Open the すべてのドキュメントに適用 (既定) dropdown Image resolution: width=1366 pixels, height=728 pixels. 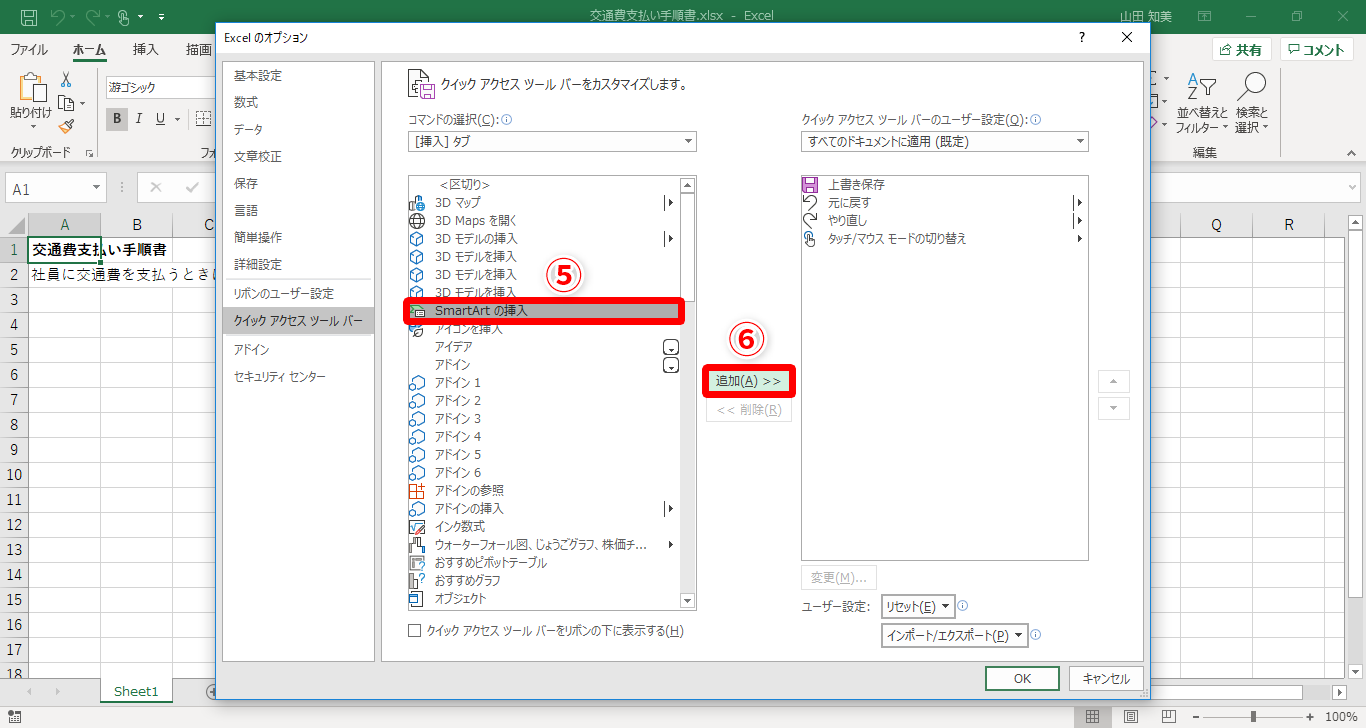(945, 142)
